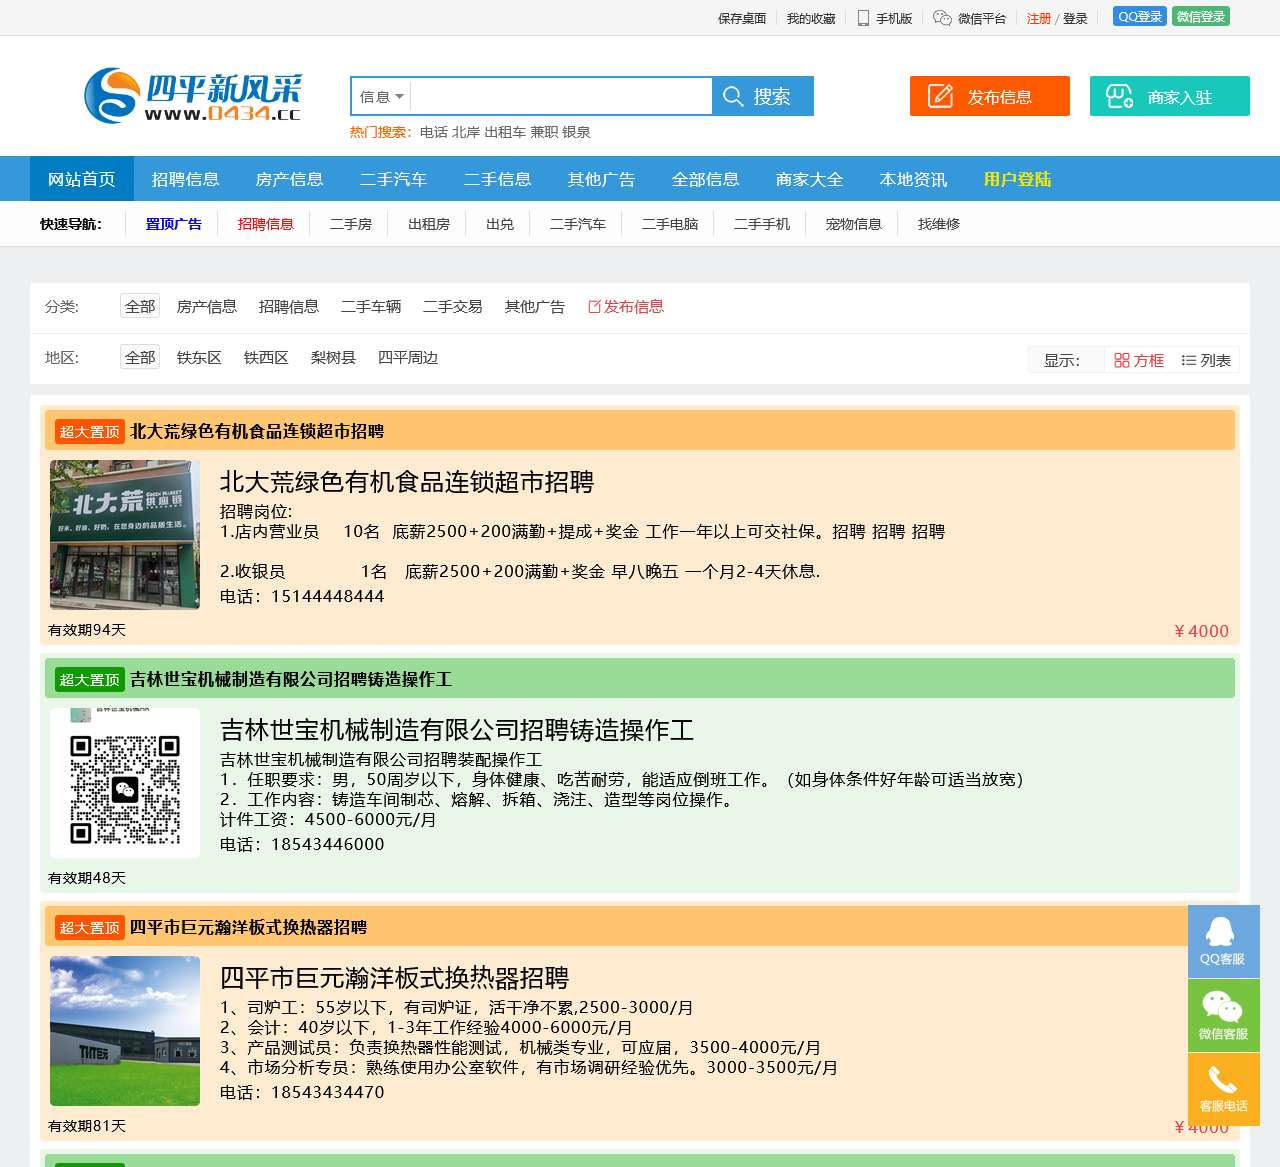Open QQ客服 floating sidebar icon
The image size is (1280, 1167).
pyautogui.click(x=1223, y=941)
